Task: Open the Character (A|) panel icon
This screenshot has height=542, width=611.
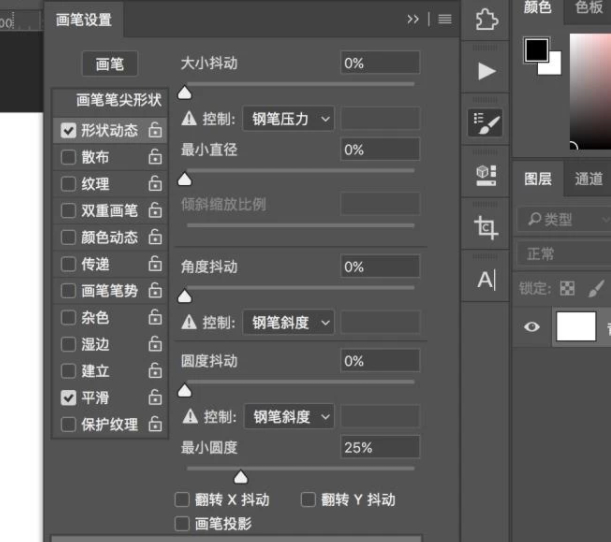Action: click(x=486, y=280)
